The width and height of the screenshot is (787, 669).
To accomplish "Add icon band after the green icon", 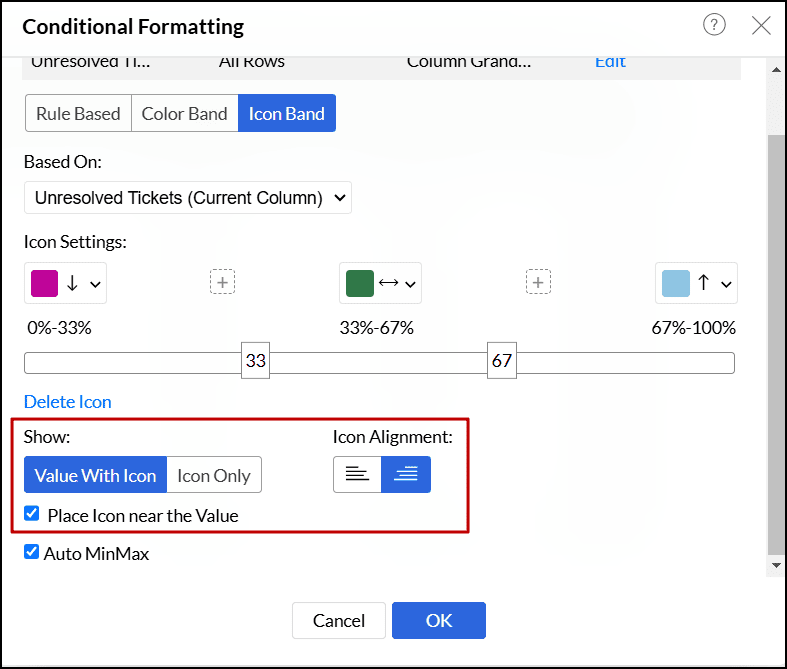I will tap(539, 283).
